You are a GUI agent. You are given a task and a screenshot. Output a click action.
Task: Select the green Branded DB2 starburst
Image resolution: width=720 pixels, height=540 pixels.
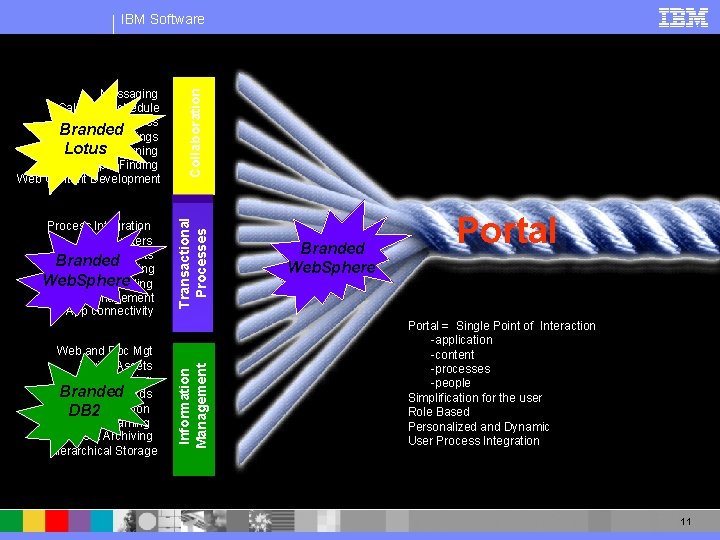tap(91, 399)
